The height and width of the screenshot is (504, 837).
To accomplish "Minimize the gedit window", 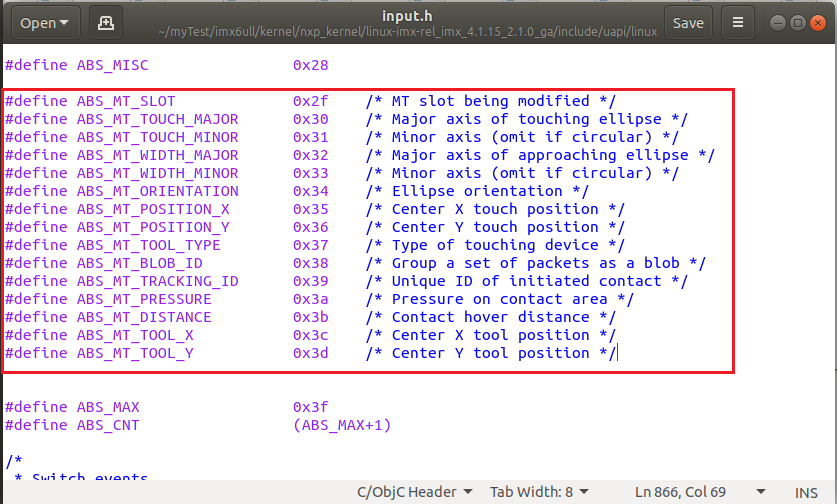I will click(x=778, y=23).
